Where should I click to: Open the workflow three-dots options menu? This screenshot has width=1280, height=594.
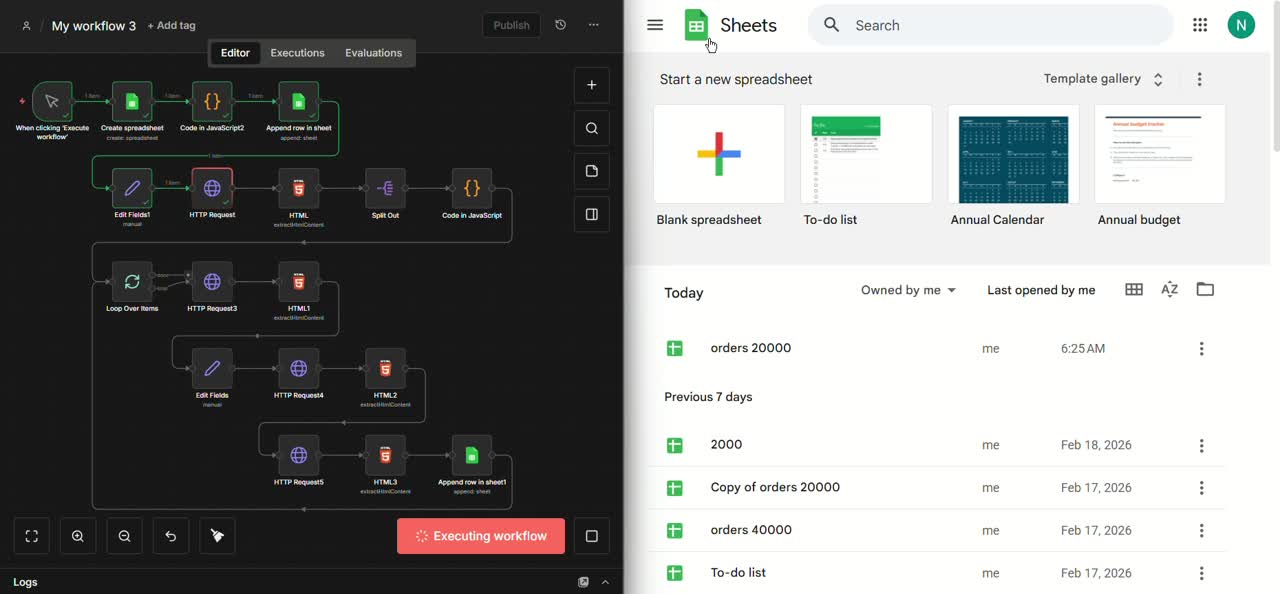pos(594,25)
